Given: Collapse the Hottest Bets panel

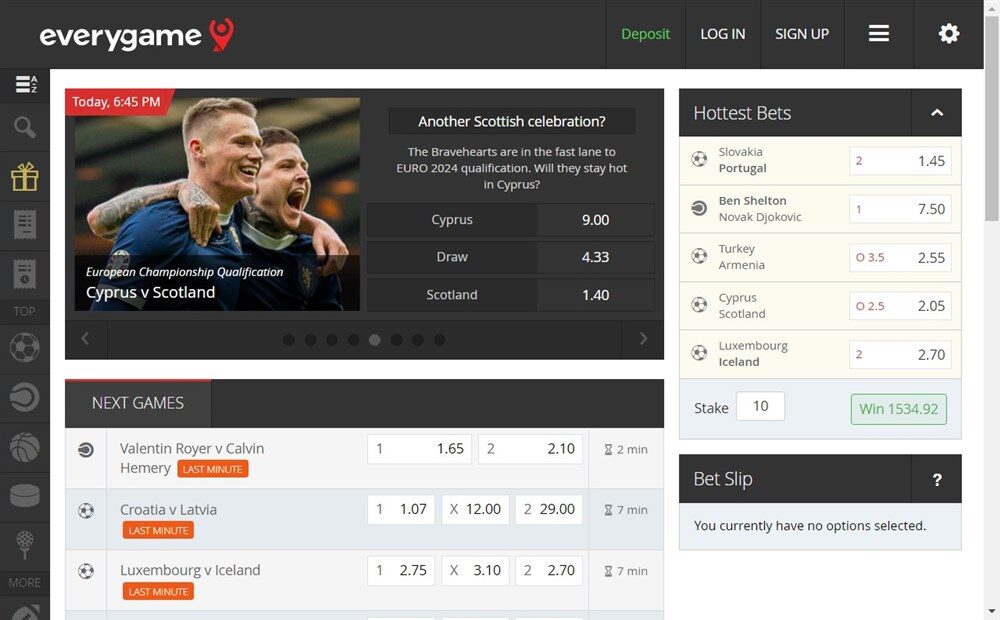Looking at the screenshot, I should pyautogui.click(x=937, y=113).
